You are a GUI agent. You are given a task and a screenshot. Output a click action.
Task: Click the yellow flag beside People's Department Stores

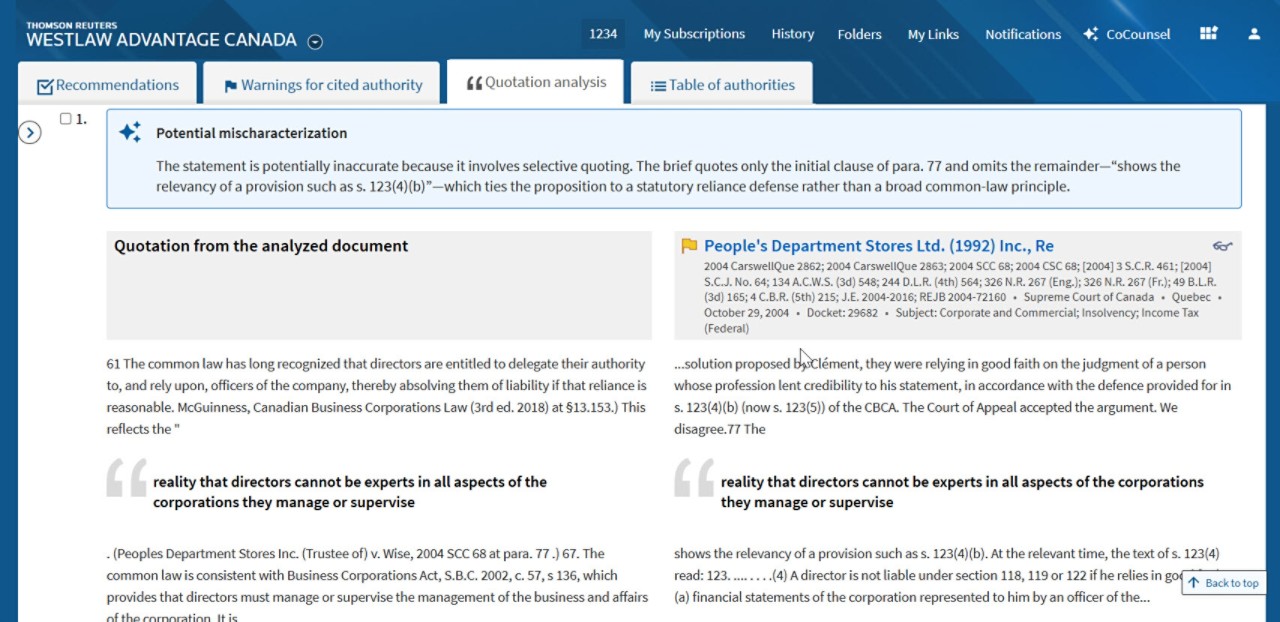(x=689, y=246)
